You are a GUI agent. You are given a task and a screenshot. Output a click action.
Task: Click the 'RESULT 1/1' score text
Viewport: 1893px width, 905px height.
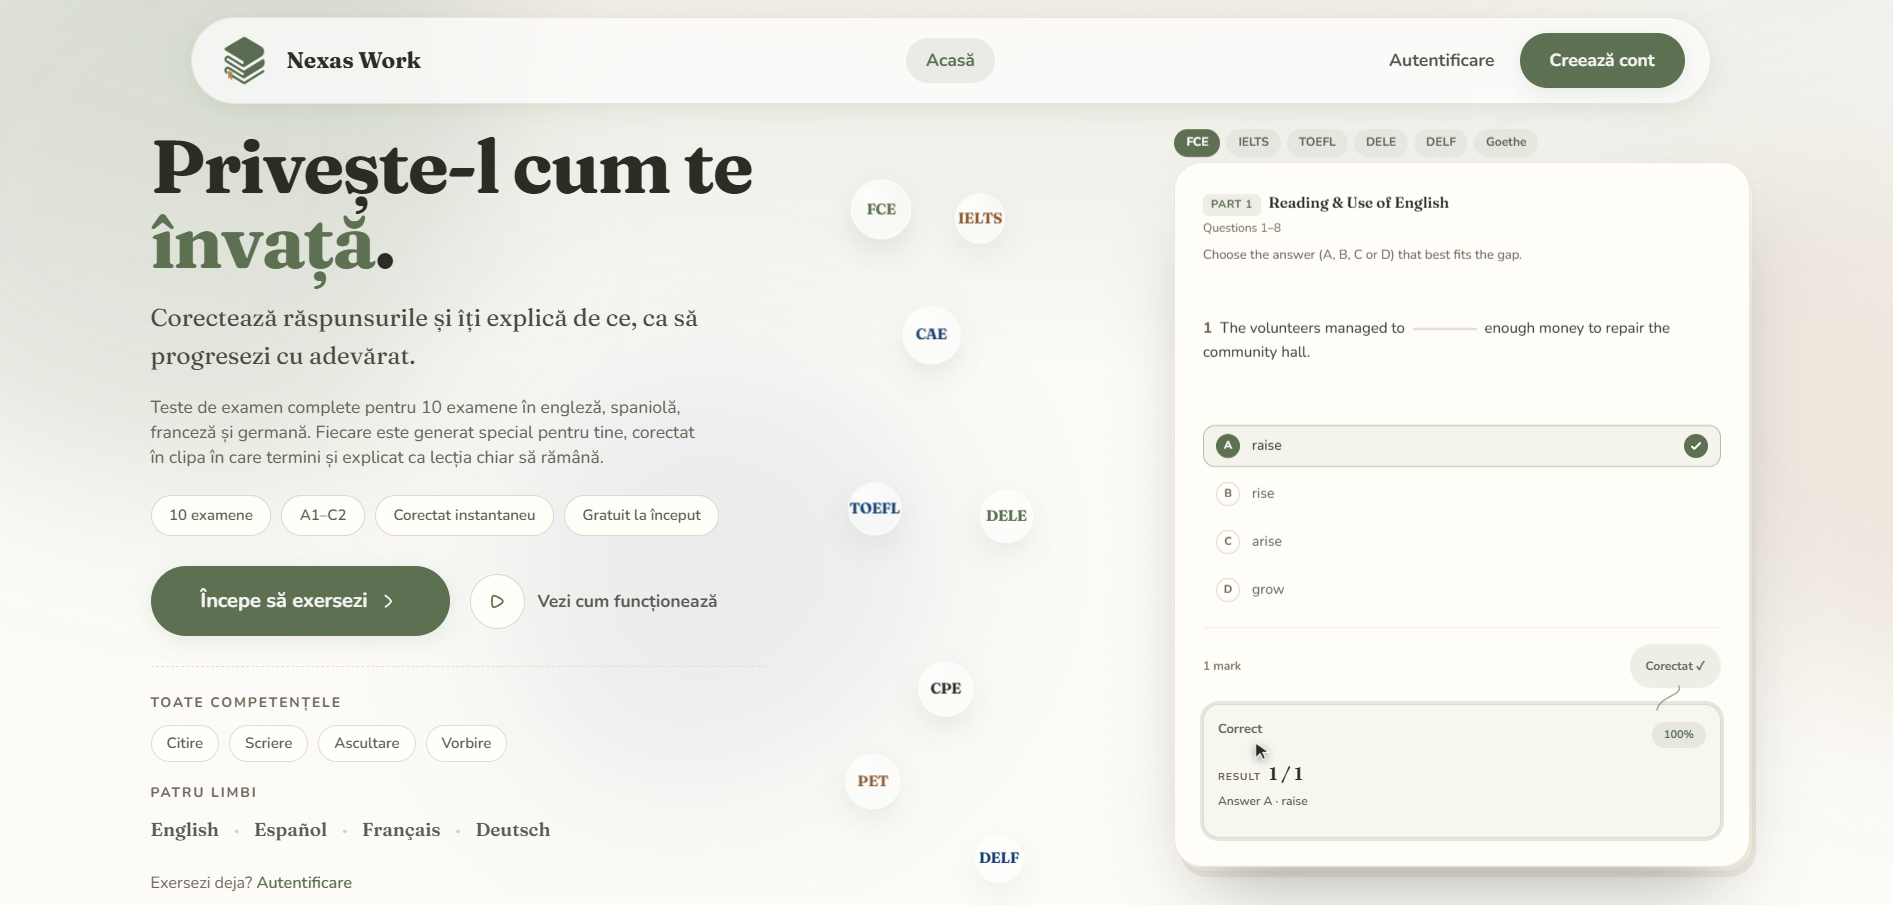click(x=1260, y=774)
